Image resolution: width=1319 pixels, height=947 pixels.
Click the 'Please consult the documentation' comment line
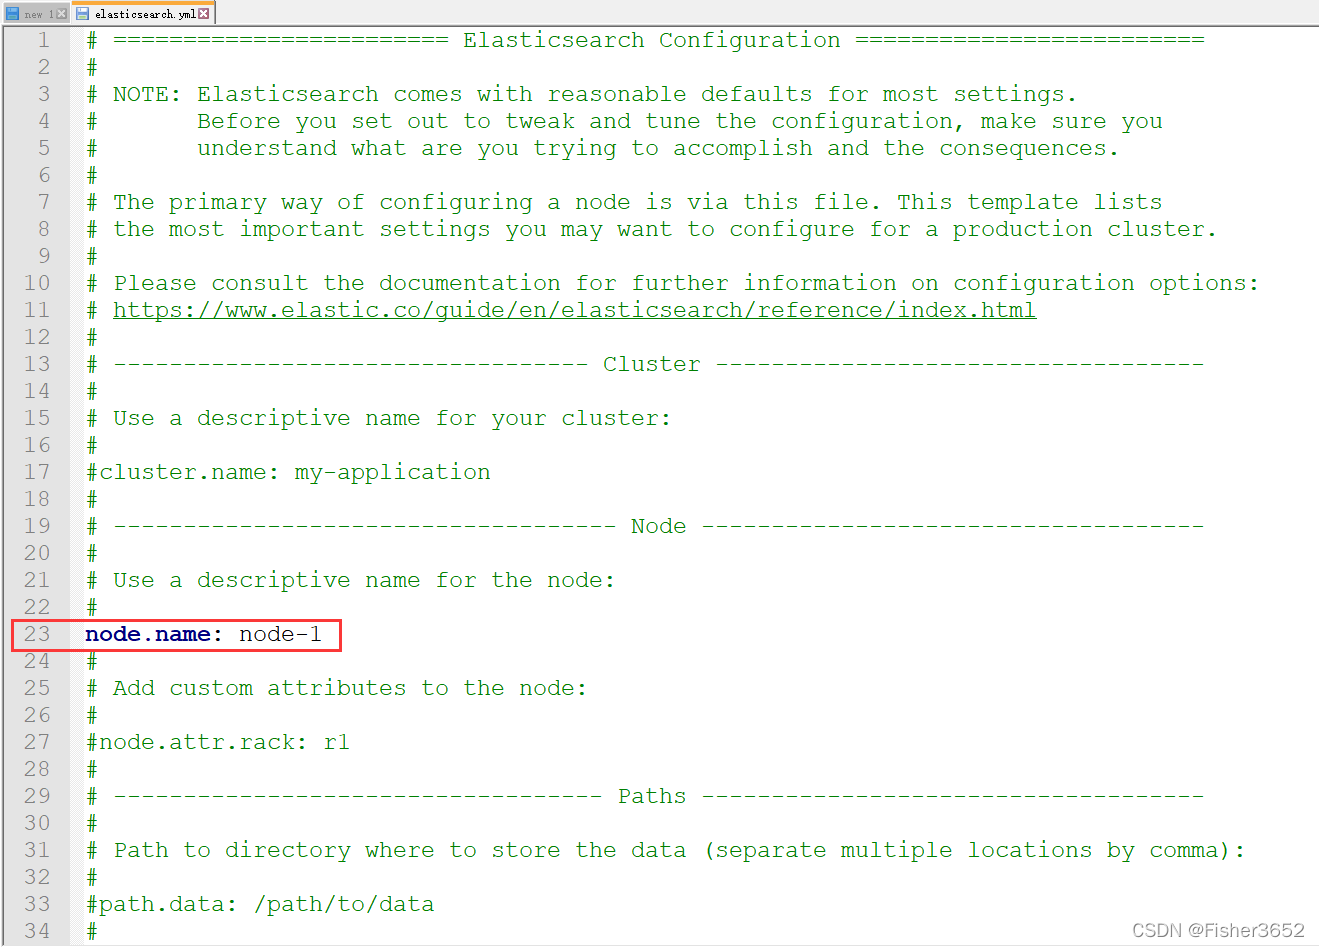click(x=673, y=283)
